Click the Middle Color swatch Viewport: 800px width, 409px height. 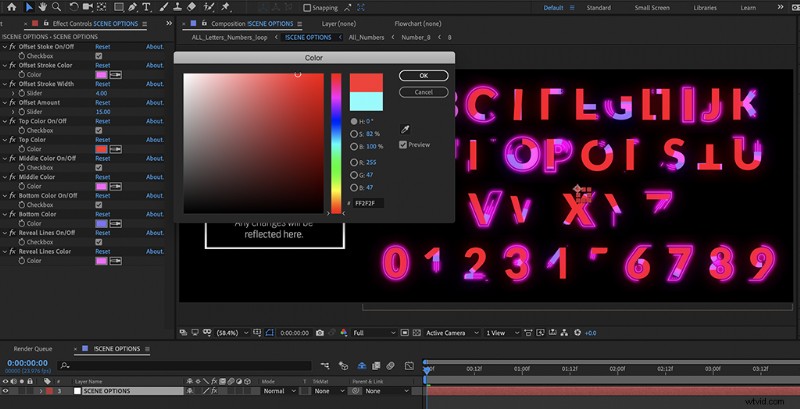tap(101, 186)
